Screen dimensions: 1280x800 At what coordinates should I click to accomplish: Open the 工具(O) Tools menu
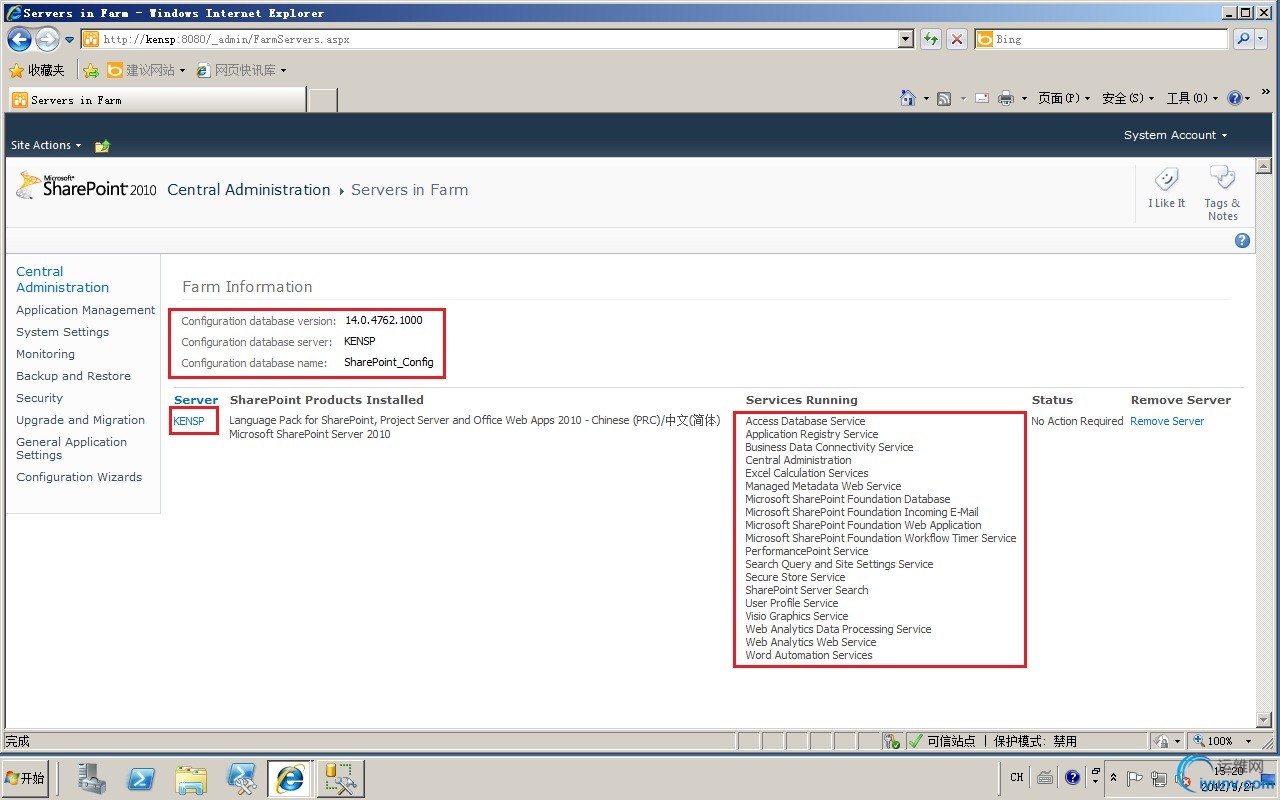pos(1193,98)
